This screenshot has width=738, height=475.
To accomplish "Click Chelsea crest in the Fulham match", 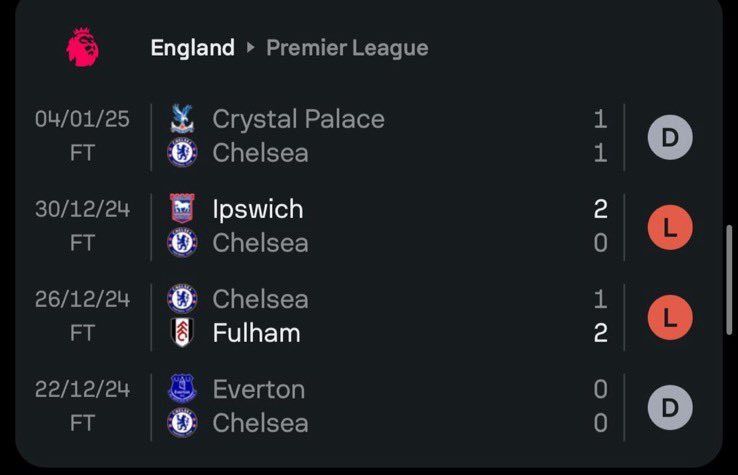I will click(182, 298).
